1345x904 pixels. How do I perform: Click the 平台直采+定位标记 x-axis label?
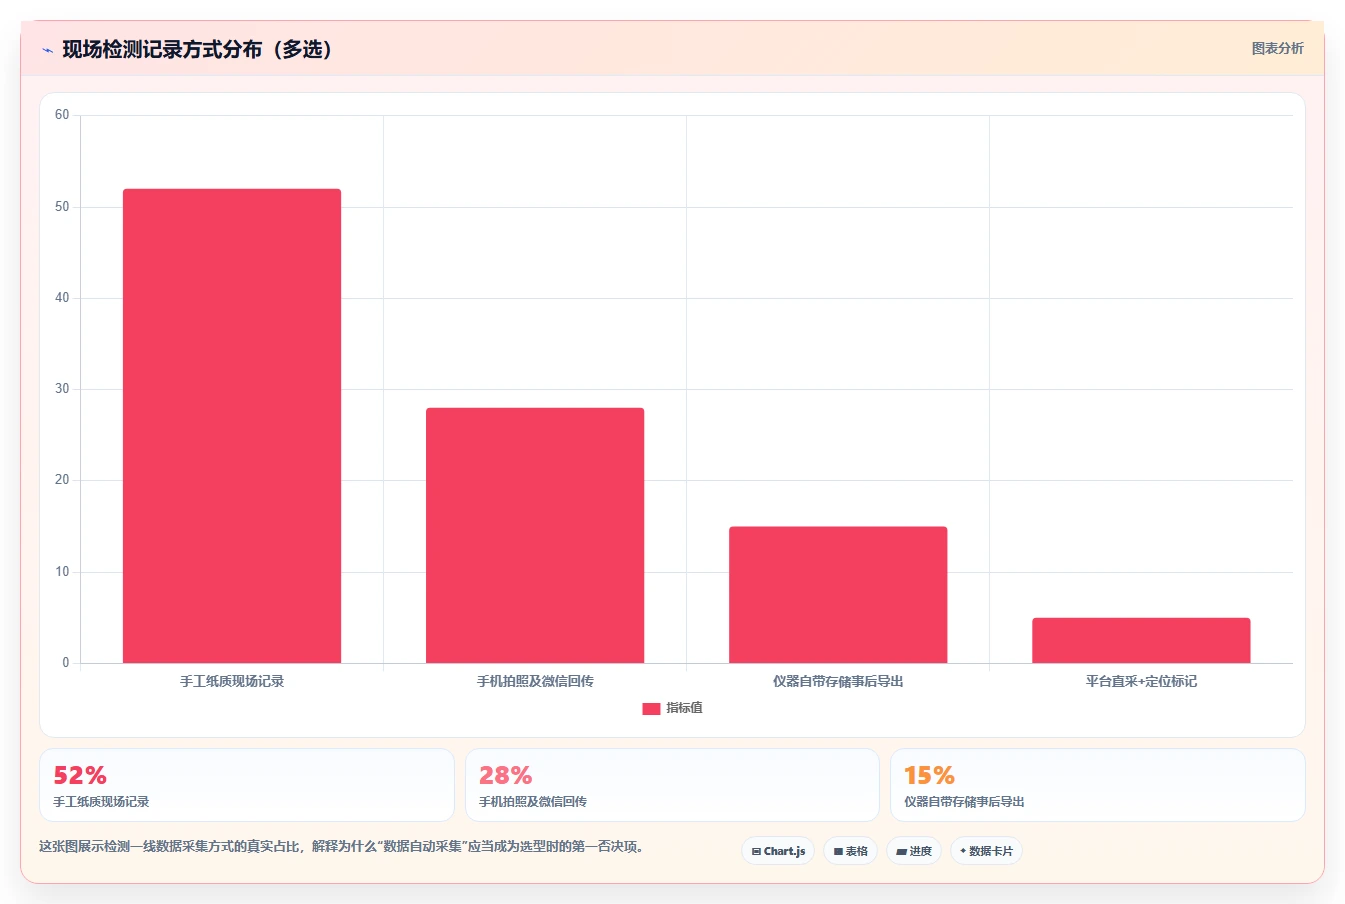tap(1141, 681)
